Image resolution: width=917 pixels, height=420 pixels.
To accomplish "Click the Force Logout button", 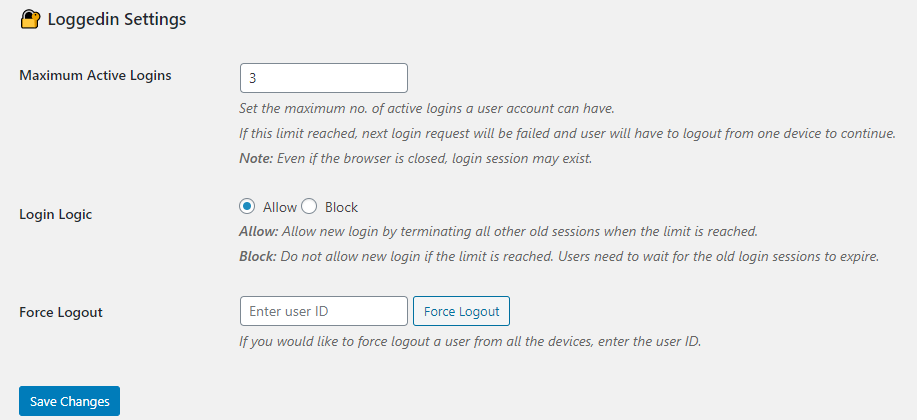I will click(x=461, y=311).
